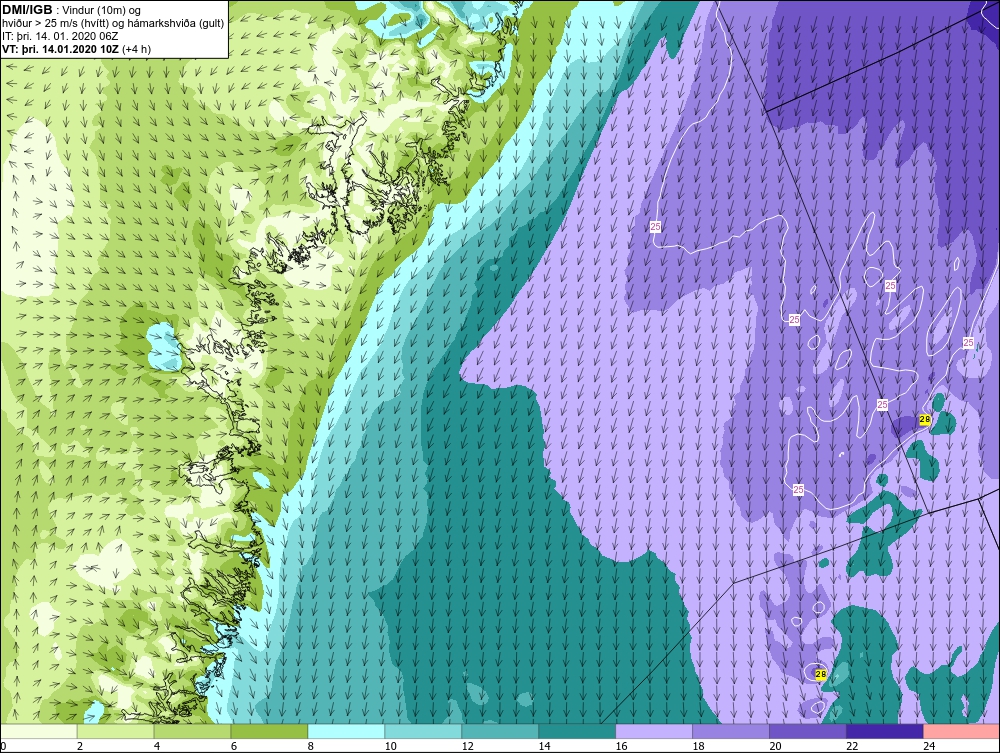Click the 14–16 m/s dark teal legend swatch
This screenshot has height=753, width=1000.
point(577,731)
